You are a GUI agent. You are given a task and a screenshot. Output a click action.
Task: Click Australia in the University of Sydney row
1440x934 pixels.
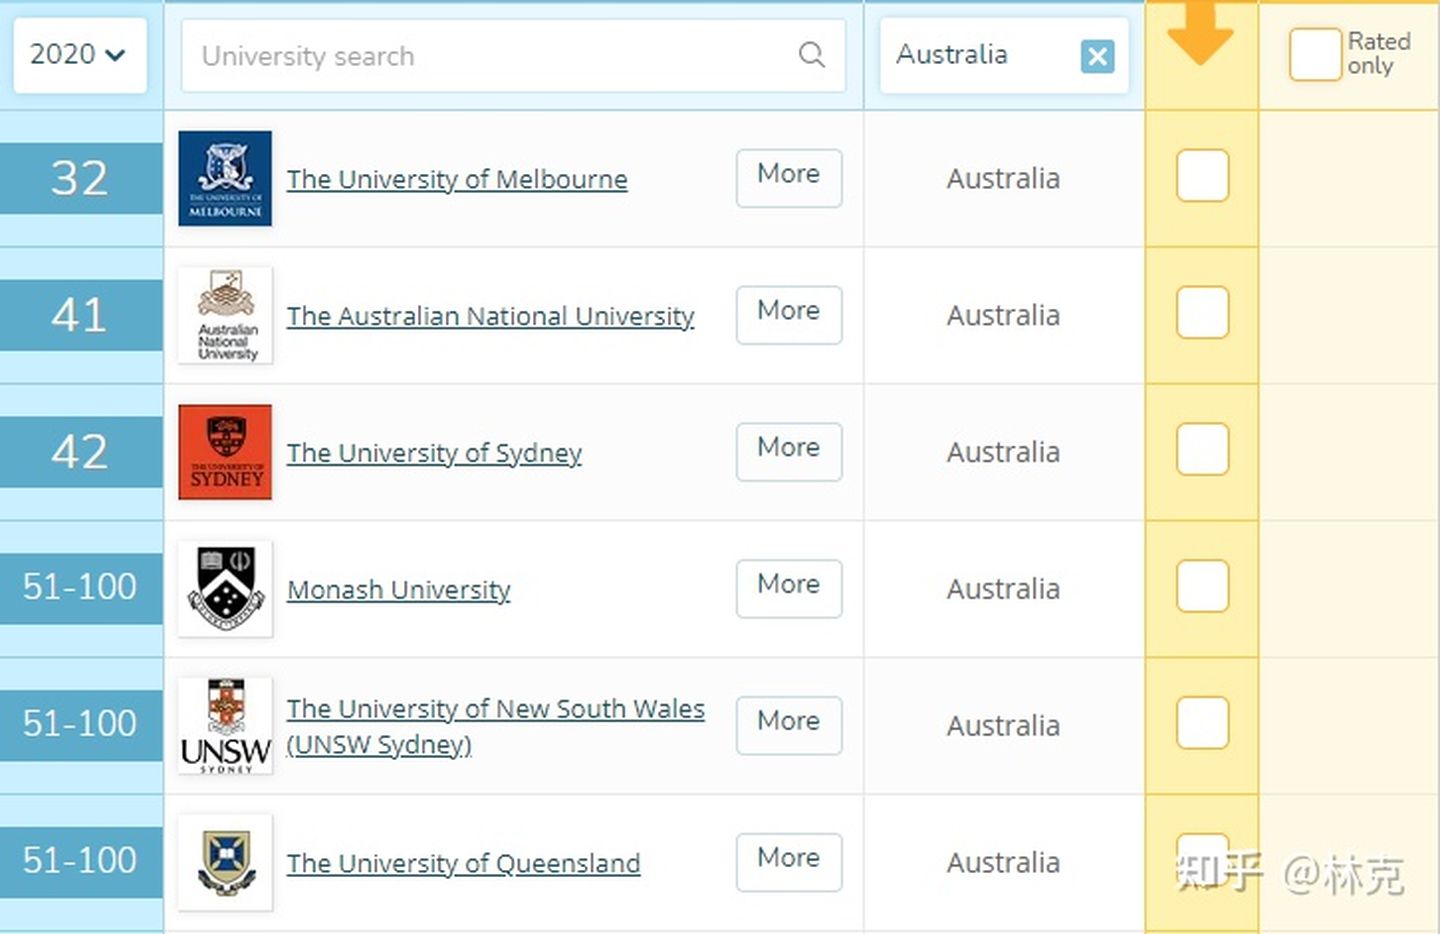tap(1003, 453)
